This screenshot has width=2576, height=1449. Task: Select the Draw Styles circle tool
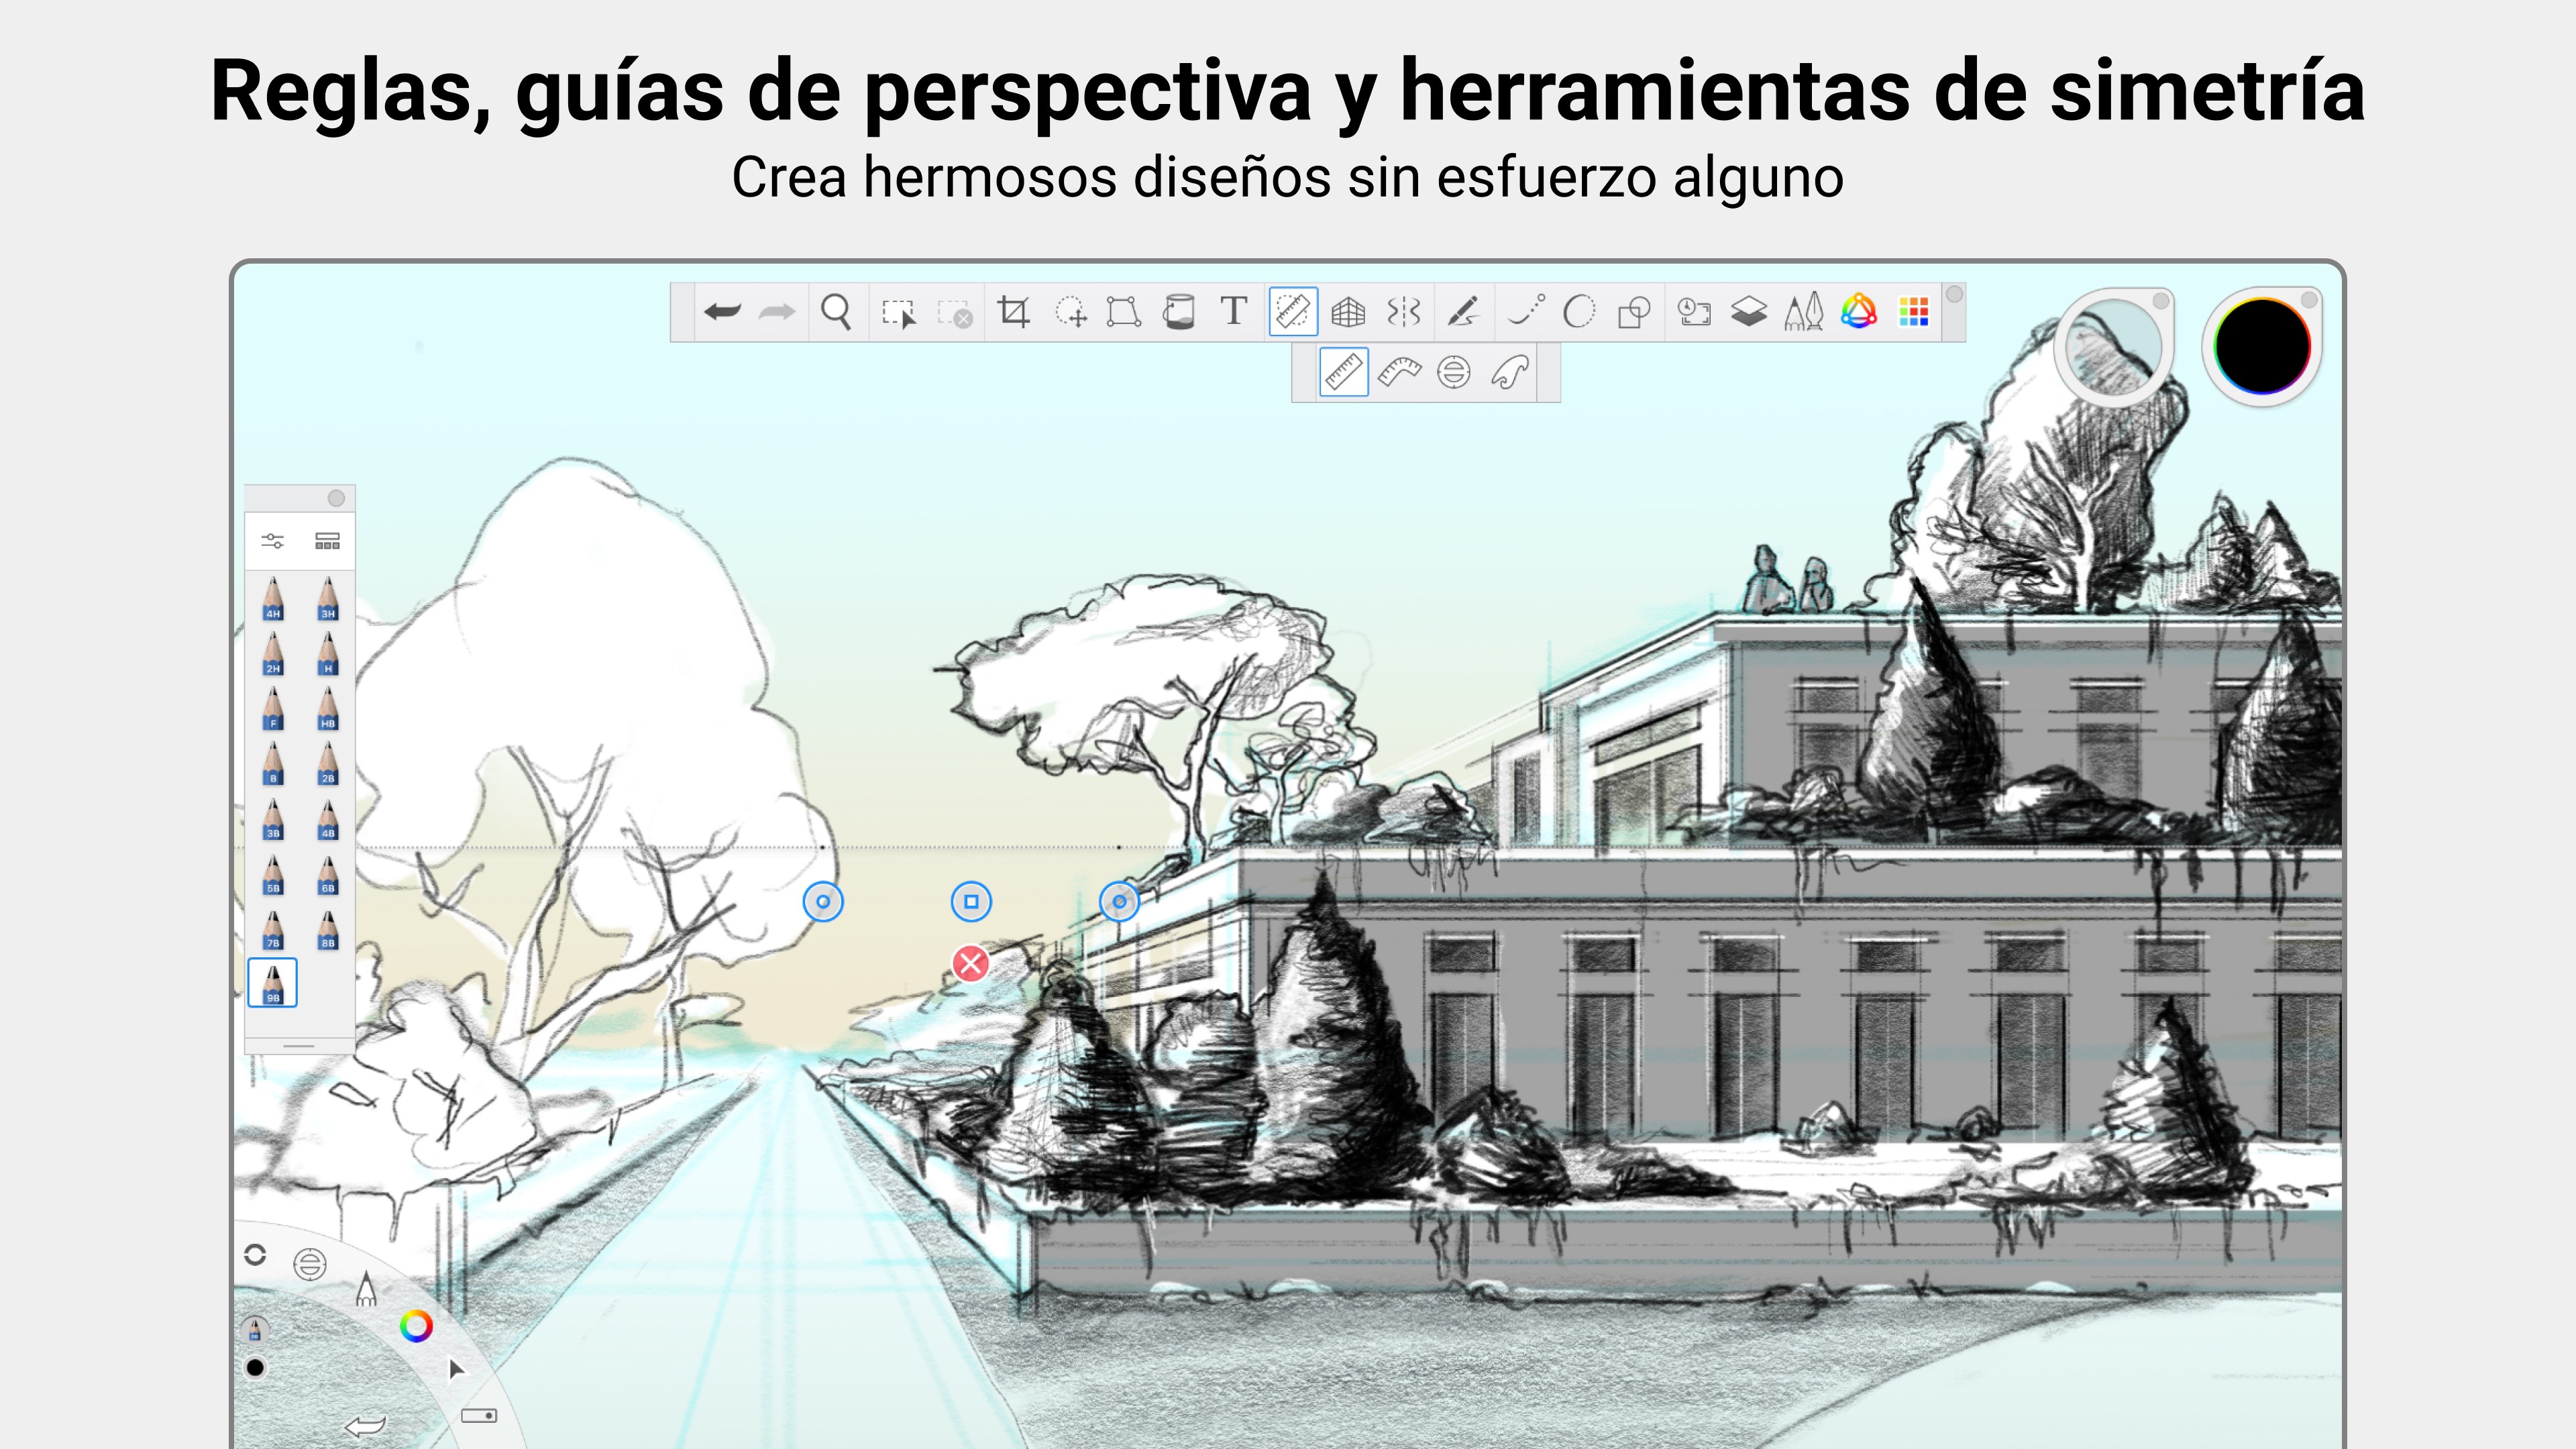pyautogui.click(x=1579, y=312)
